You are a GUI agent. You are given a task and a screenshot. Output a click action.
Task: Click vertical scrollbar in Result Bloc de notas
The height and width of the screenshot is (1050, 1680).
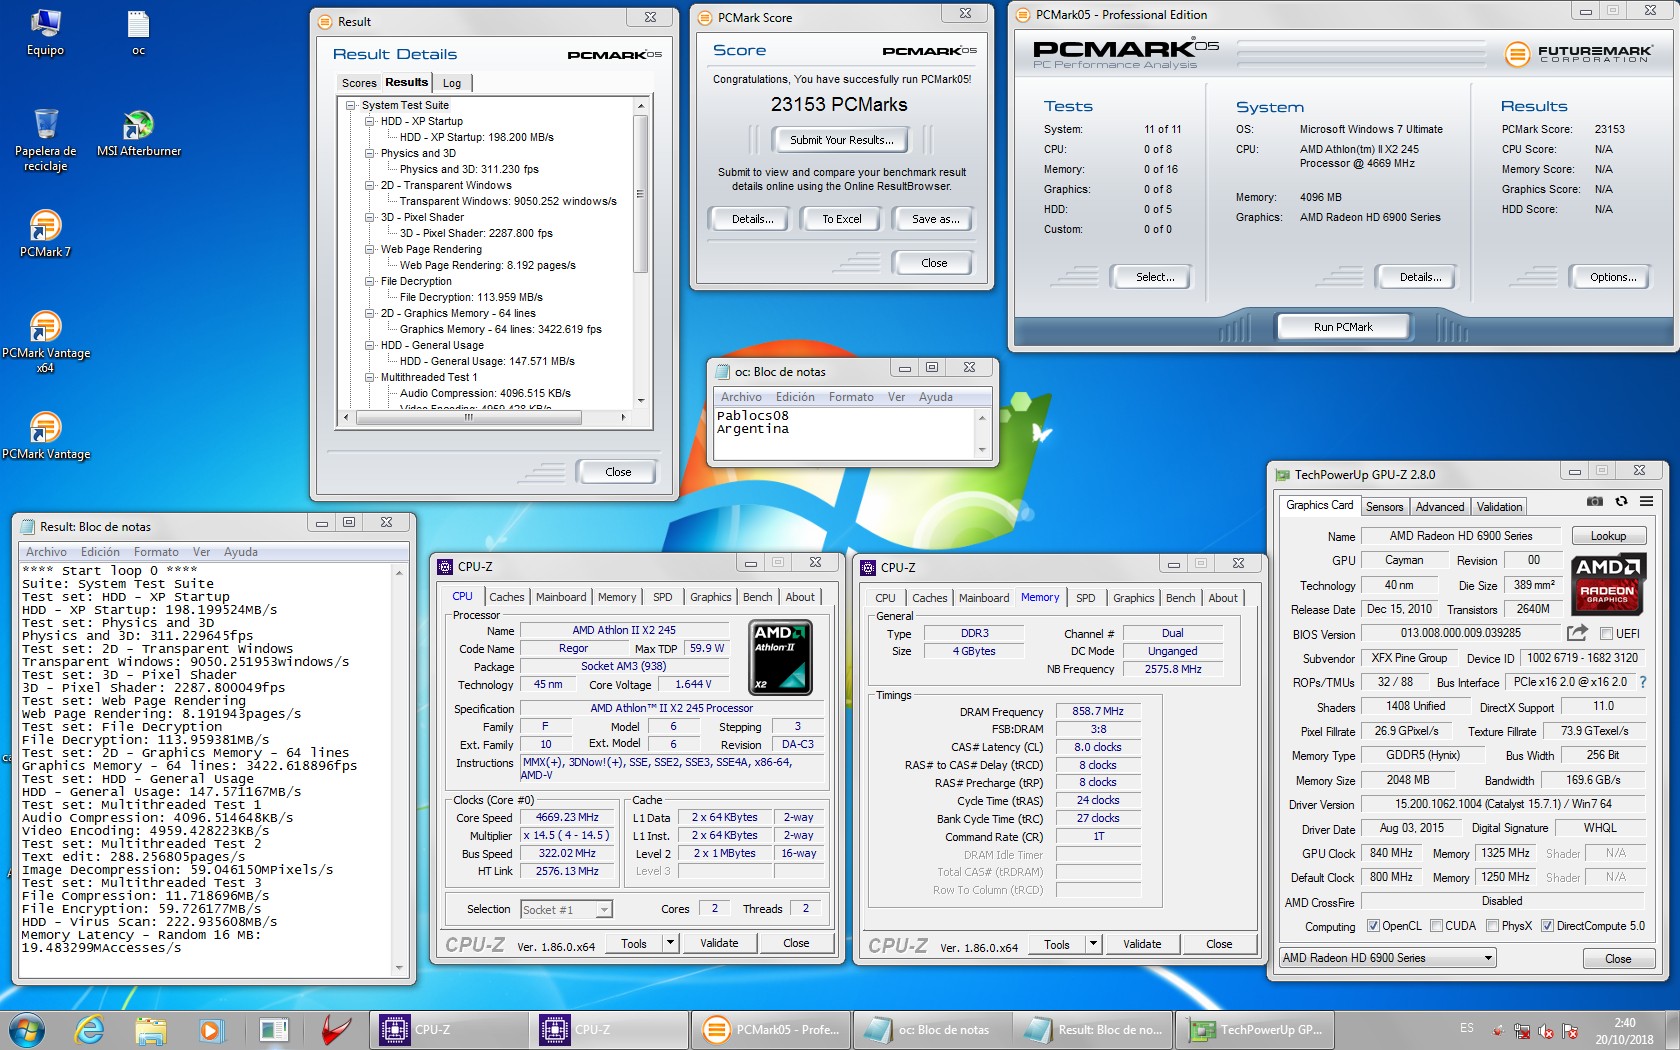pos(400,770)
